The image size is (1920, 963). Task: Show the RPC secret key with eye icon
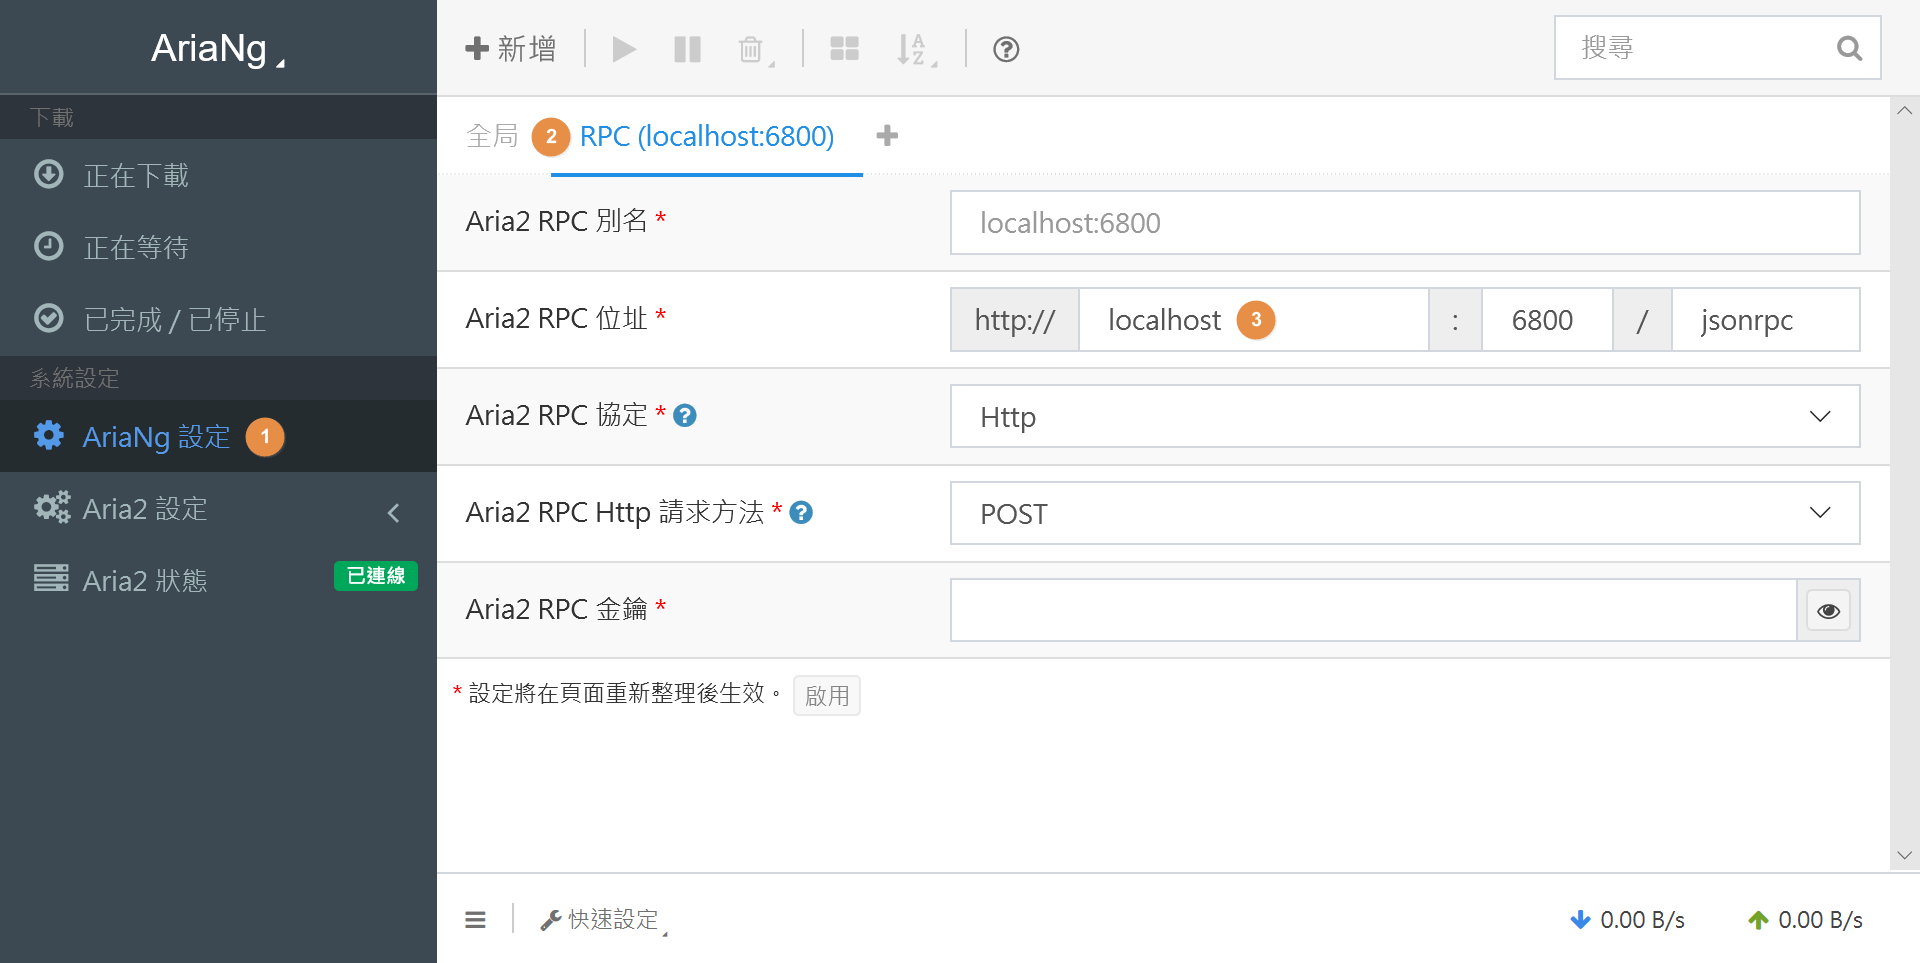[1828, 611]
